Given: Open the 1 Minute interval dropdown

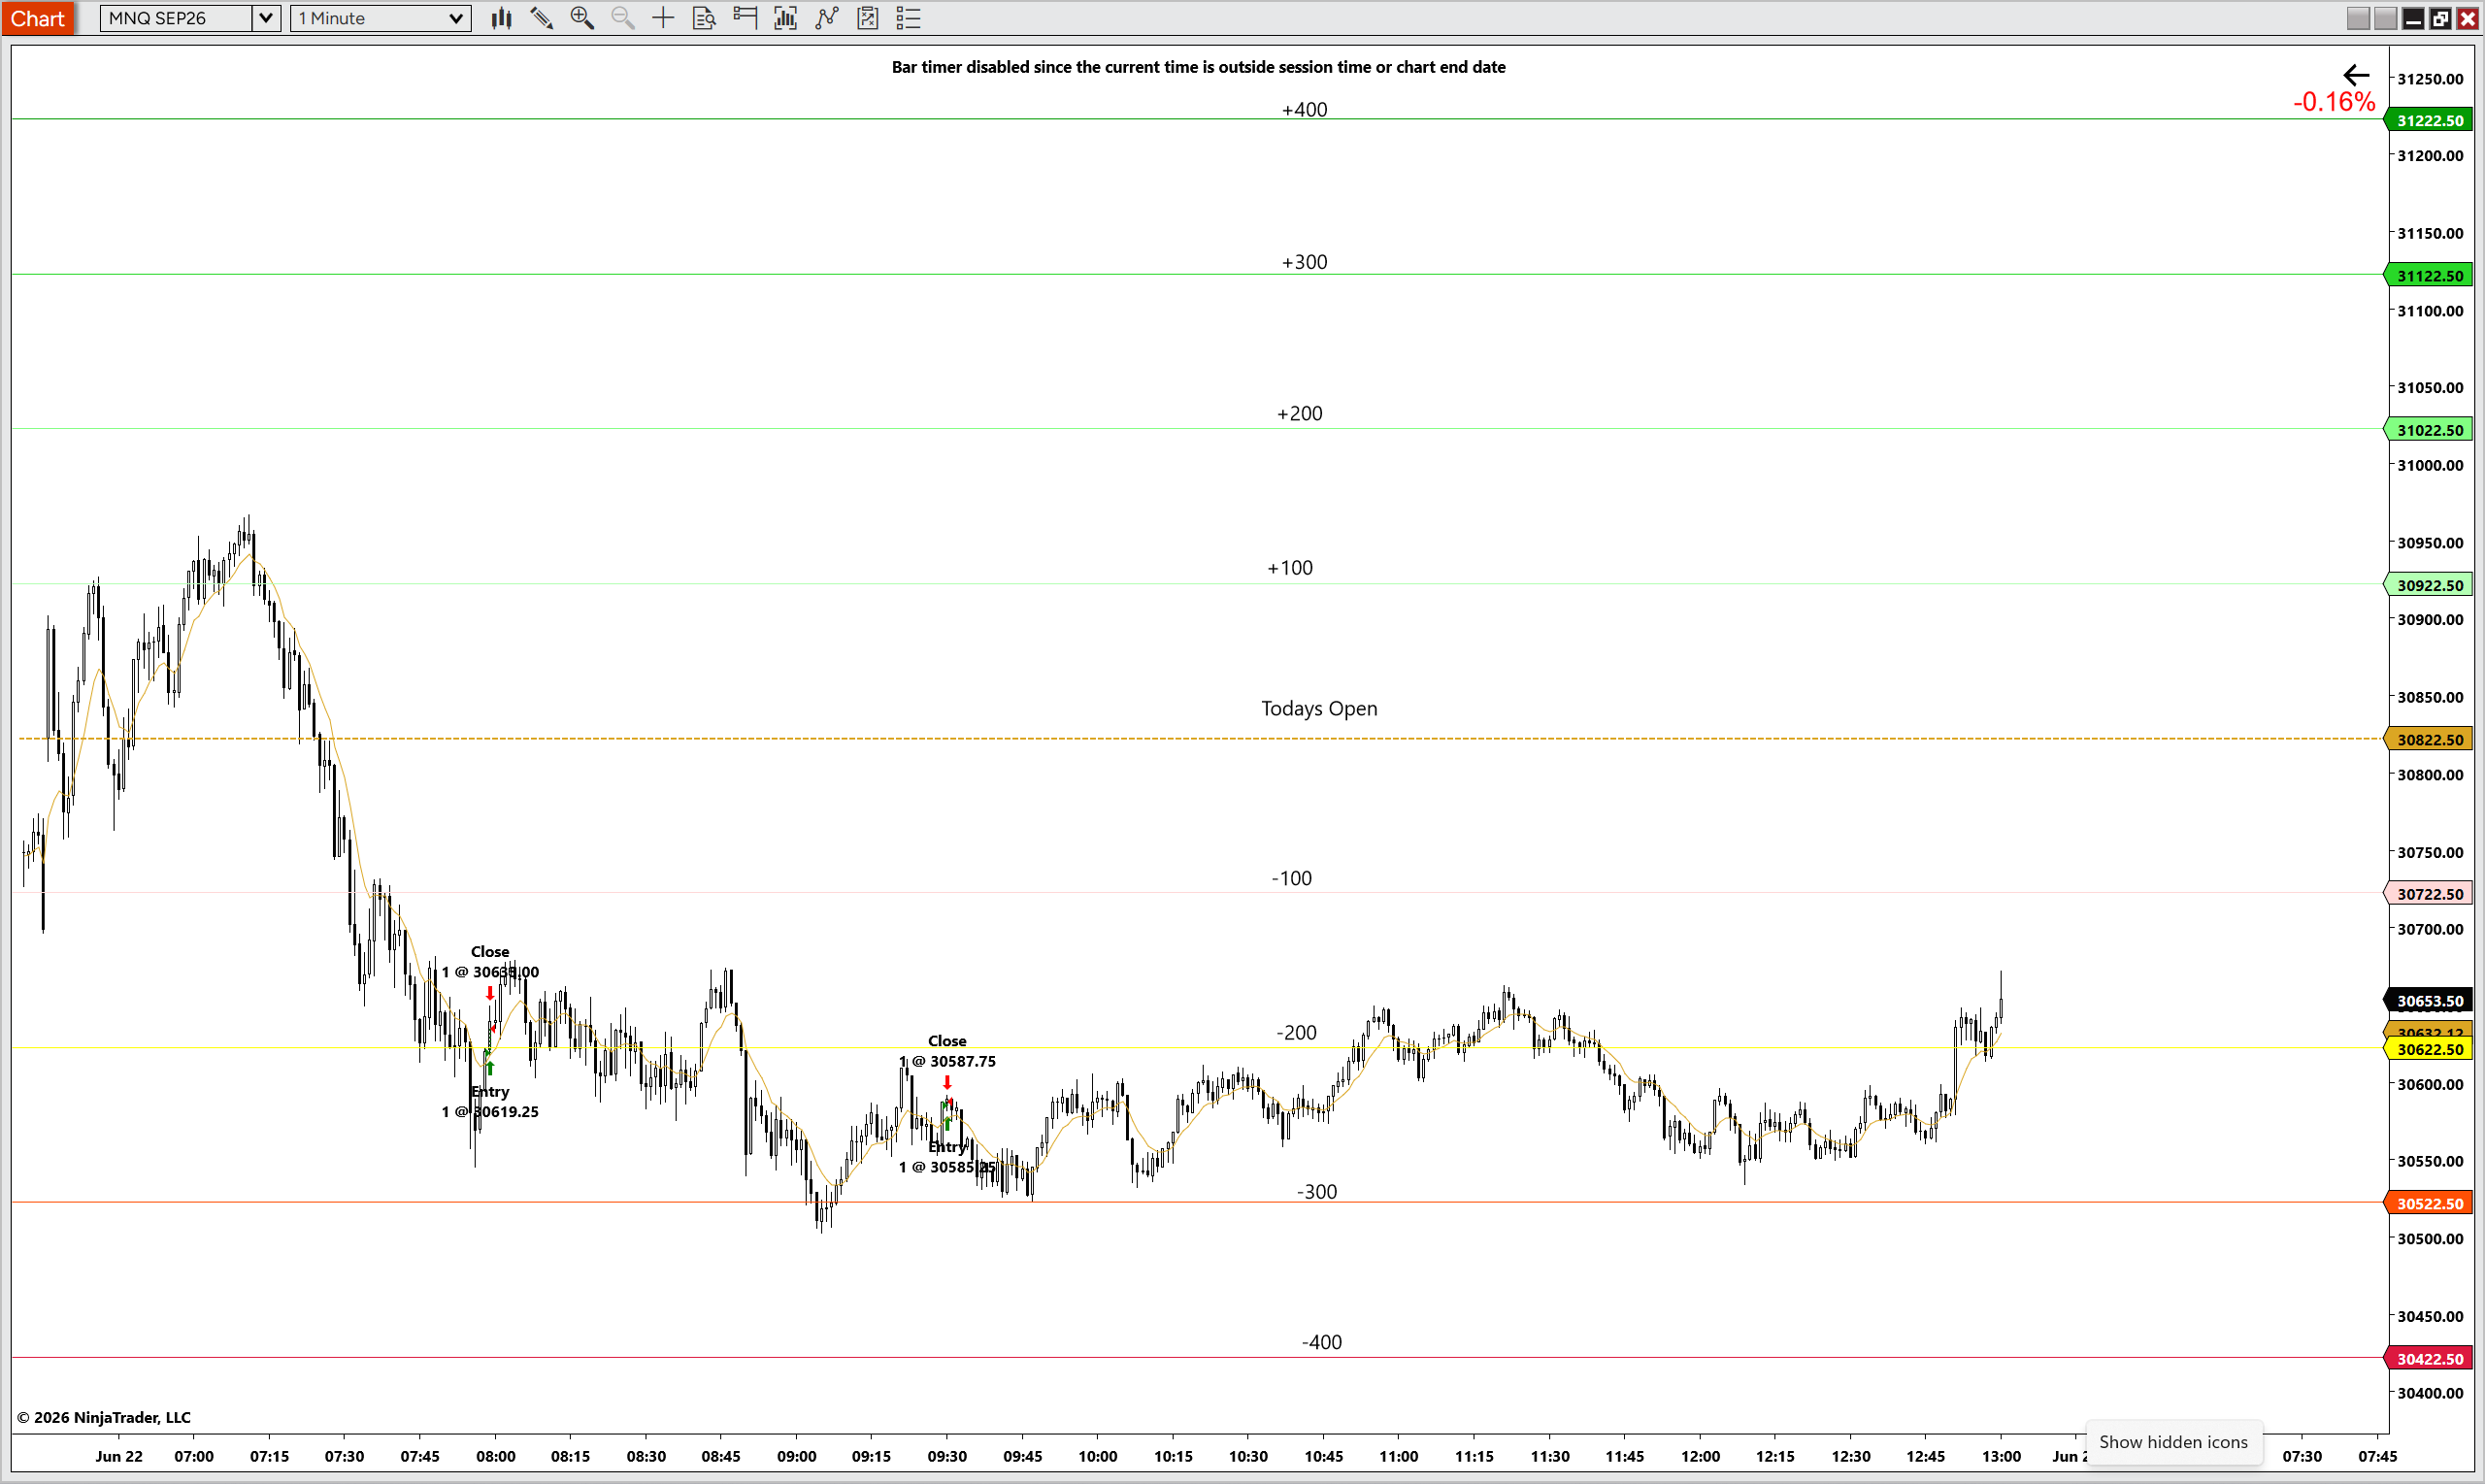Looking at the screenshot, I should (x=380, y=18).
